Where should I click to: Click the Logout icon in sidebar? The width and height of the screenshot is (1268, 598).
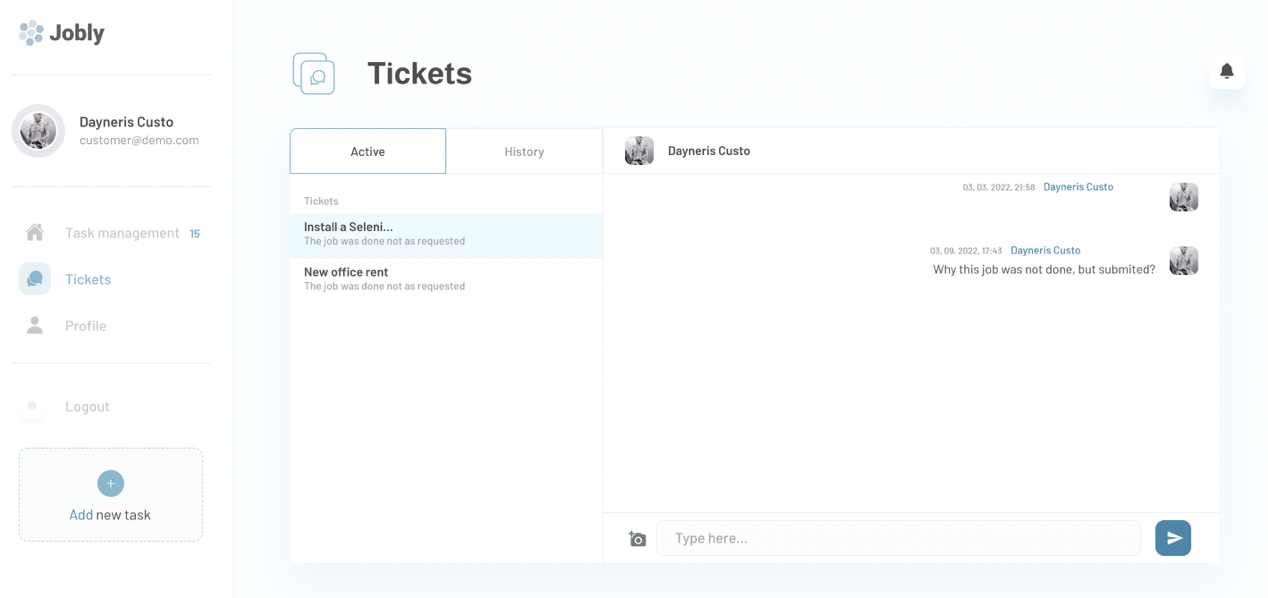pos(33,406)
